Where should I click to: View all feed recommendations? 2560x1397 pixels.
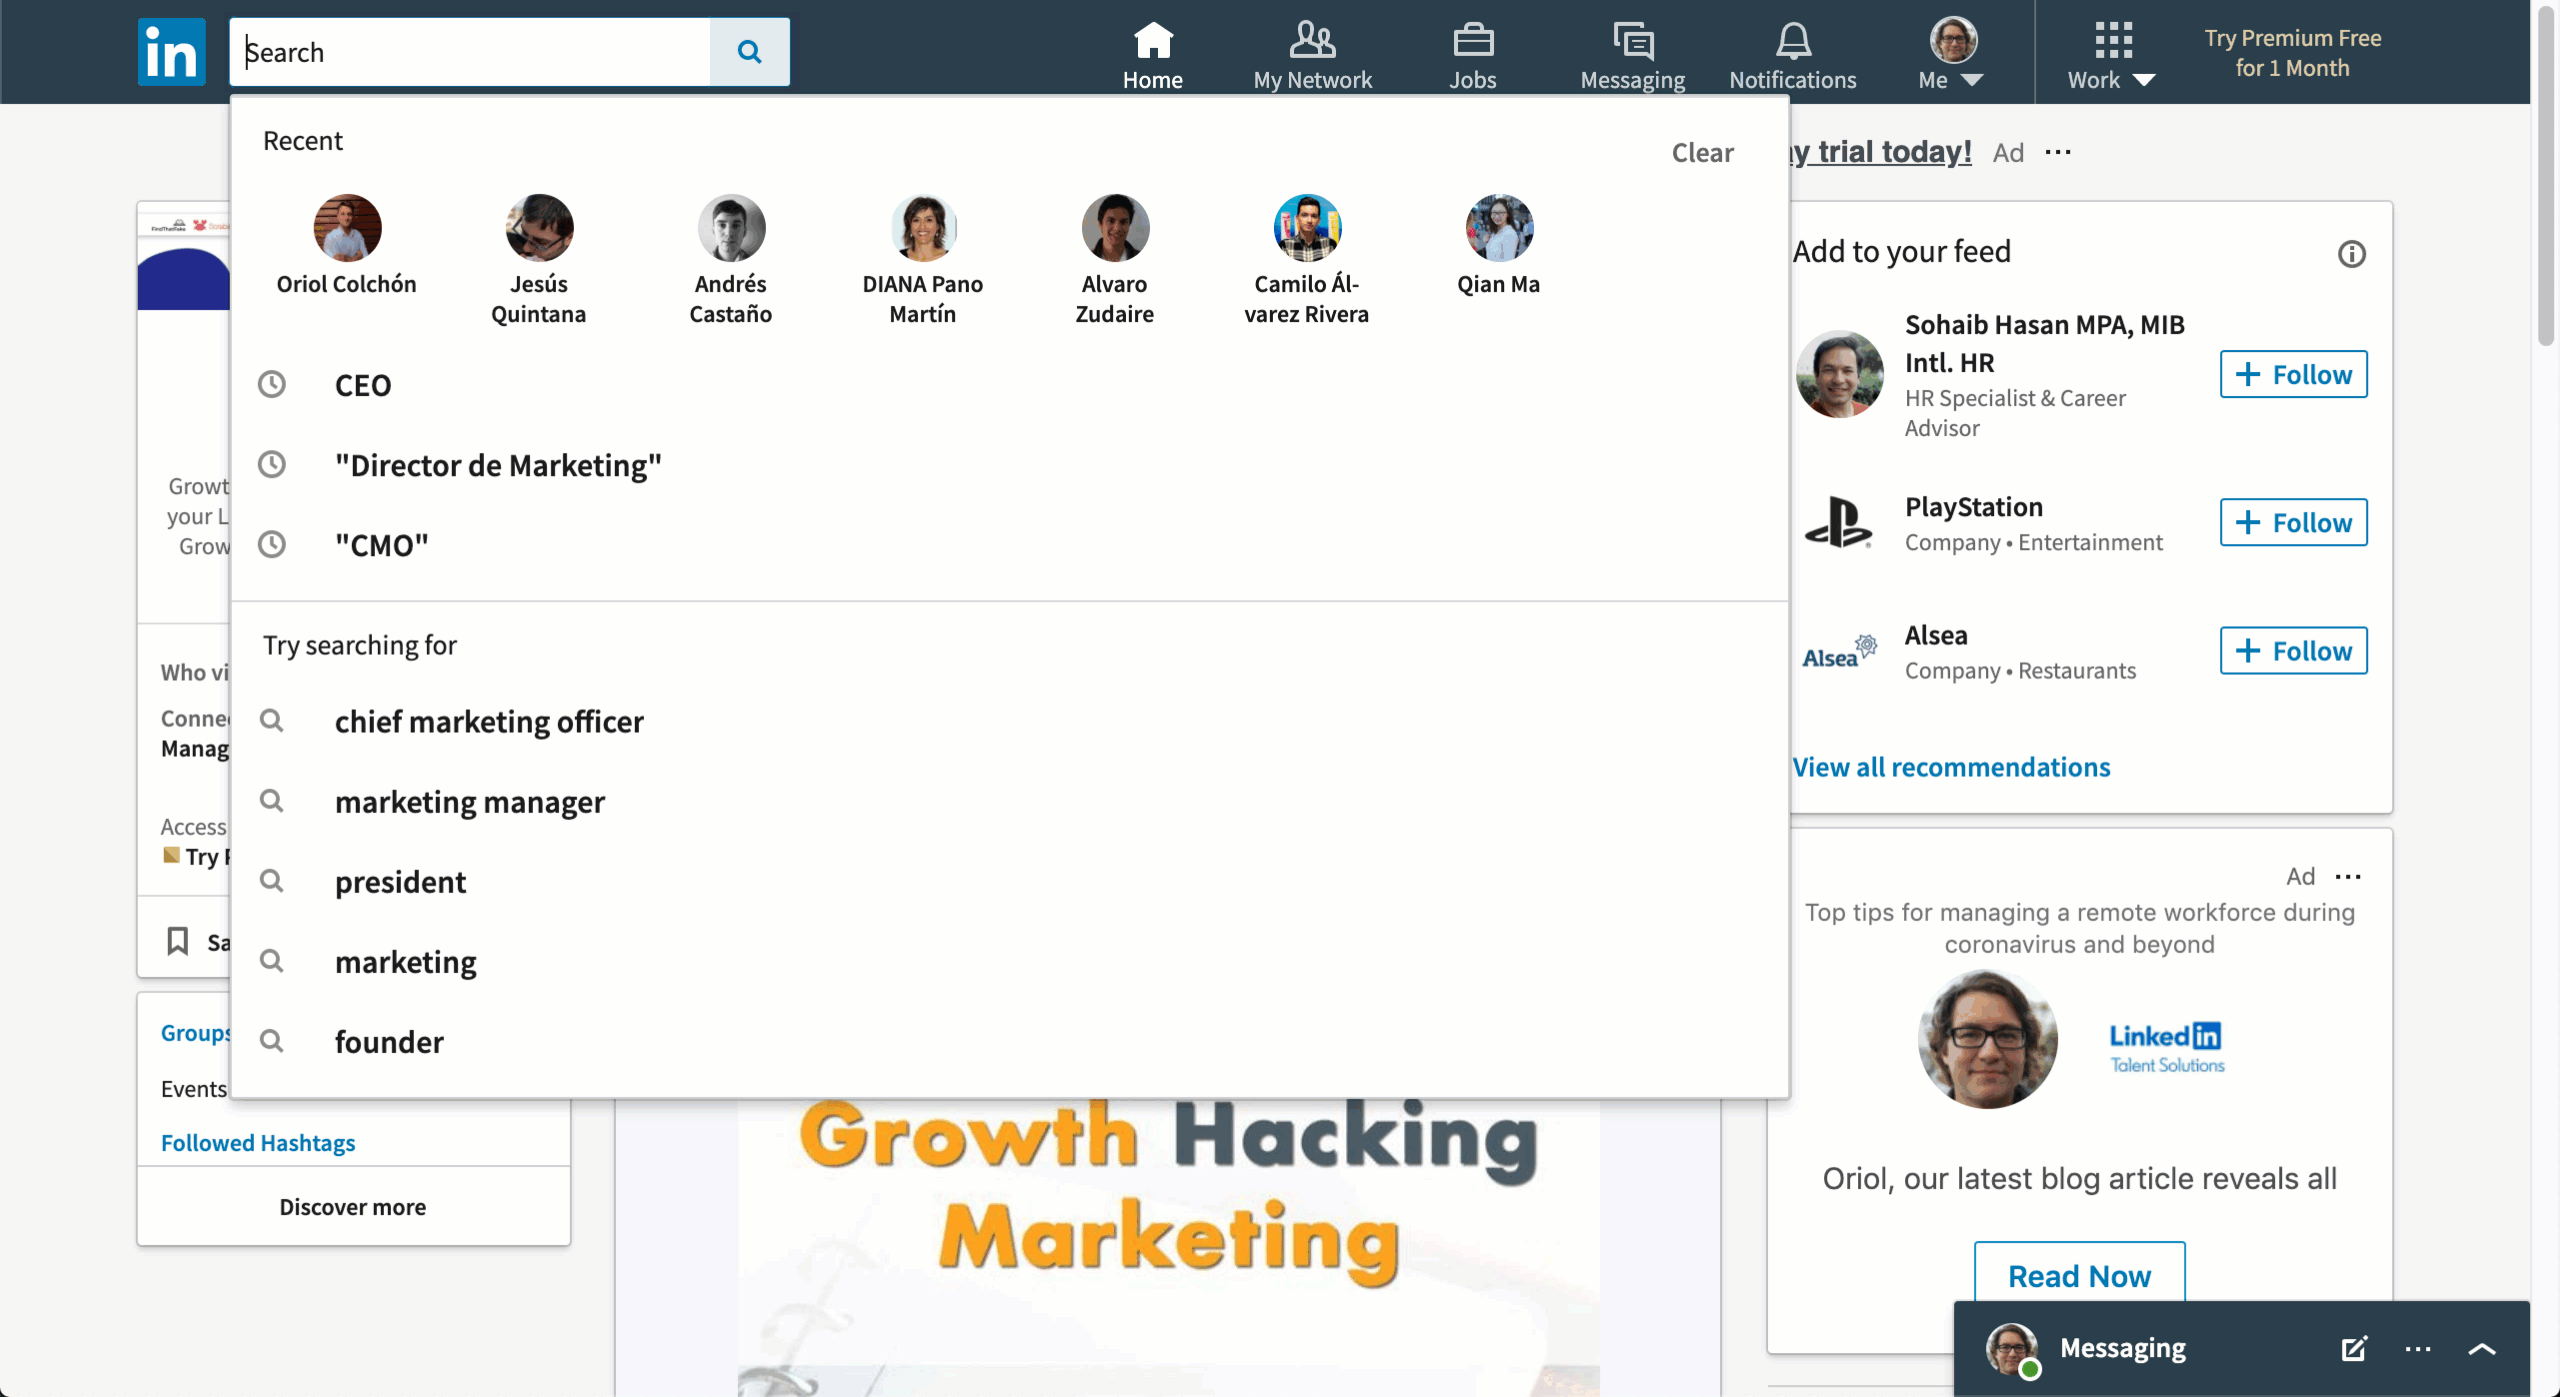(1951, 766)
